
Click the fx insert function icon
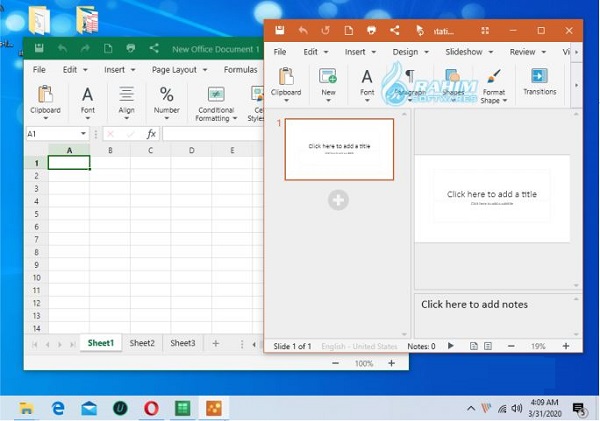click(151, 134)
